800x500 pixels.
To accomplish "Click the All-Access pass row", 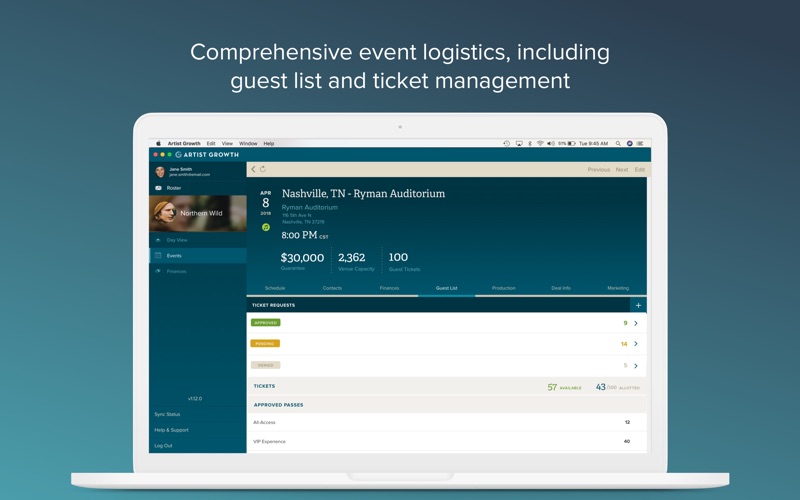I will point(446,422).
